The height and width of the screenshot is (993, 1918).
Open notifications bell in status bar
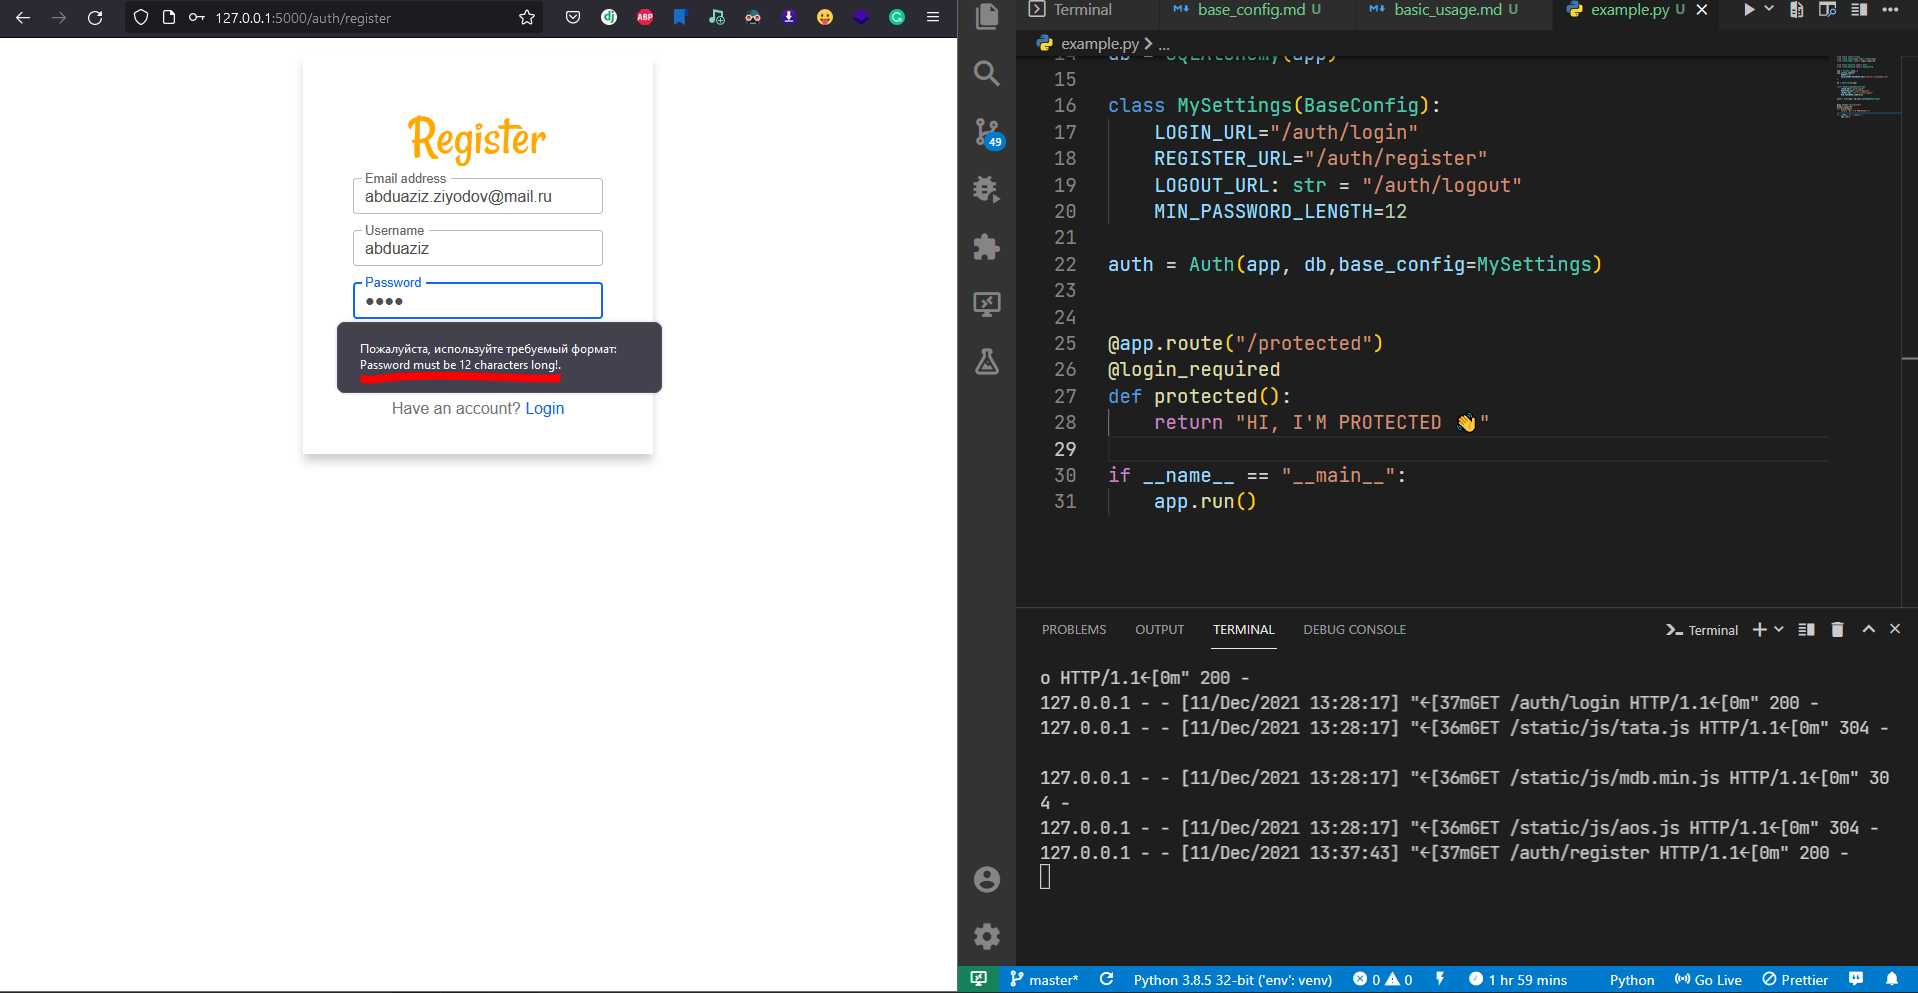tap(1892, 979)
